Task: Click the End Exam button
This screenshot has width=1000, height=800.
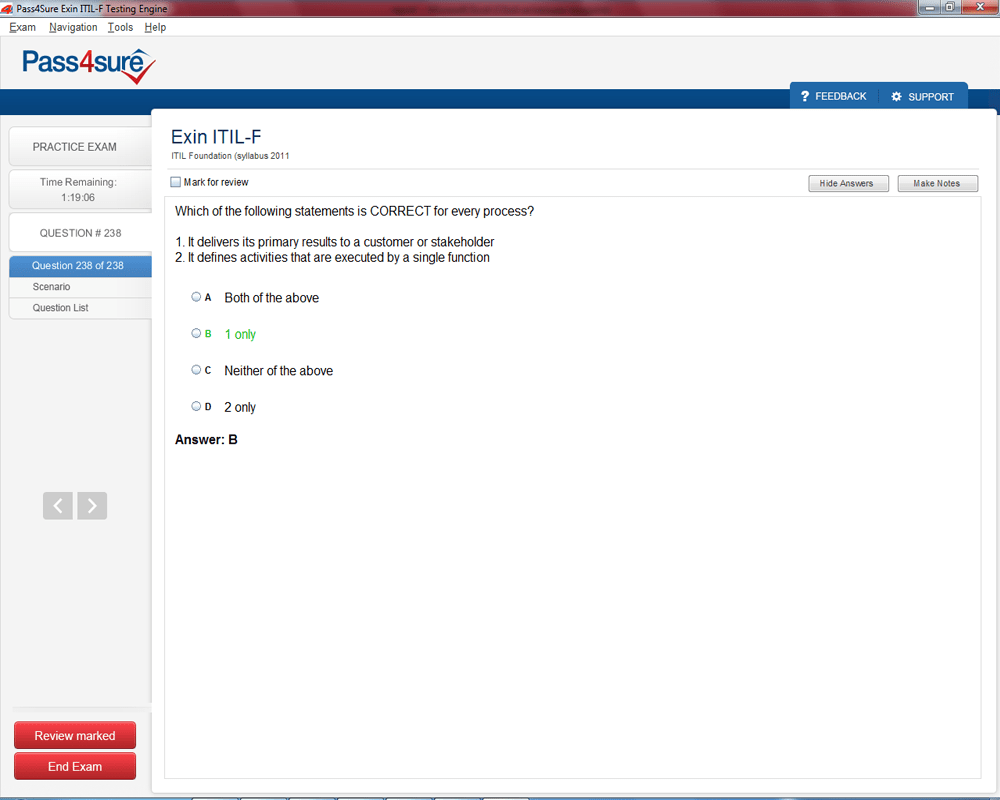Action: coord(75,766)
